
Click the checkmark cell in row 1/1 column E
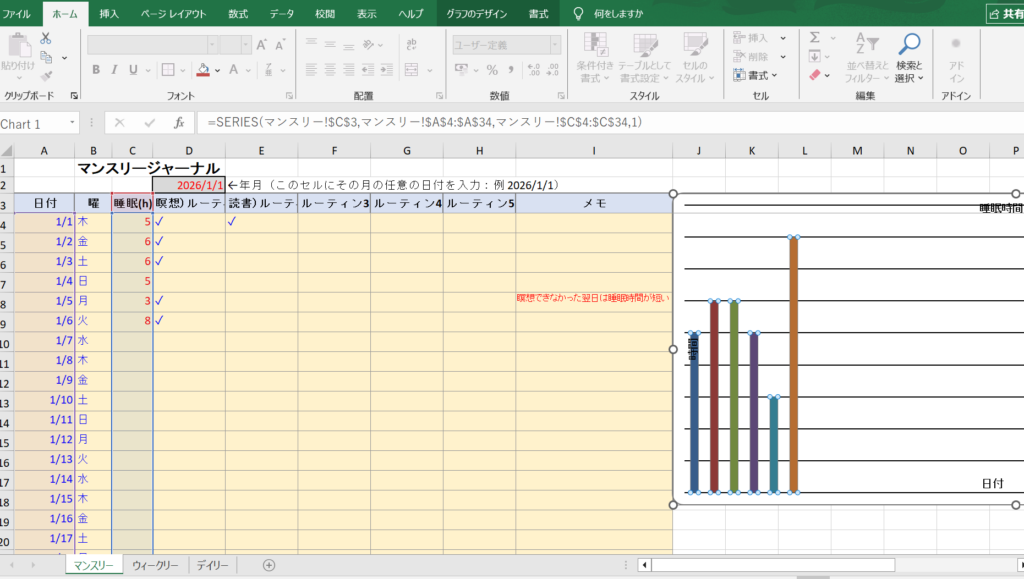point(232,222)
